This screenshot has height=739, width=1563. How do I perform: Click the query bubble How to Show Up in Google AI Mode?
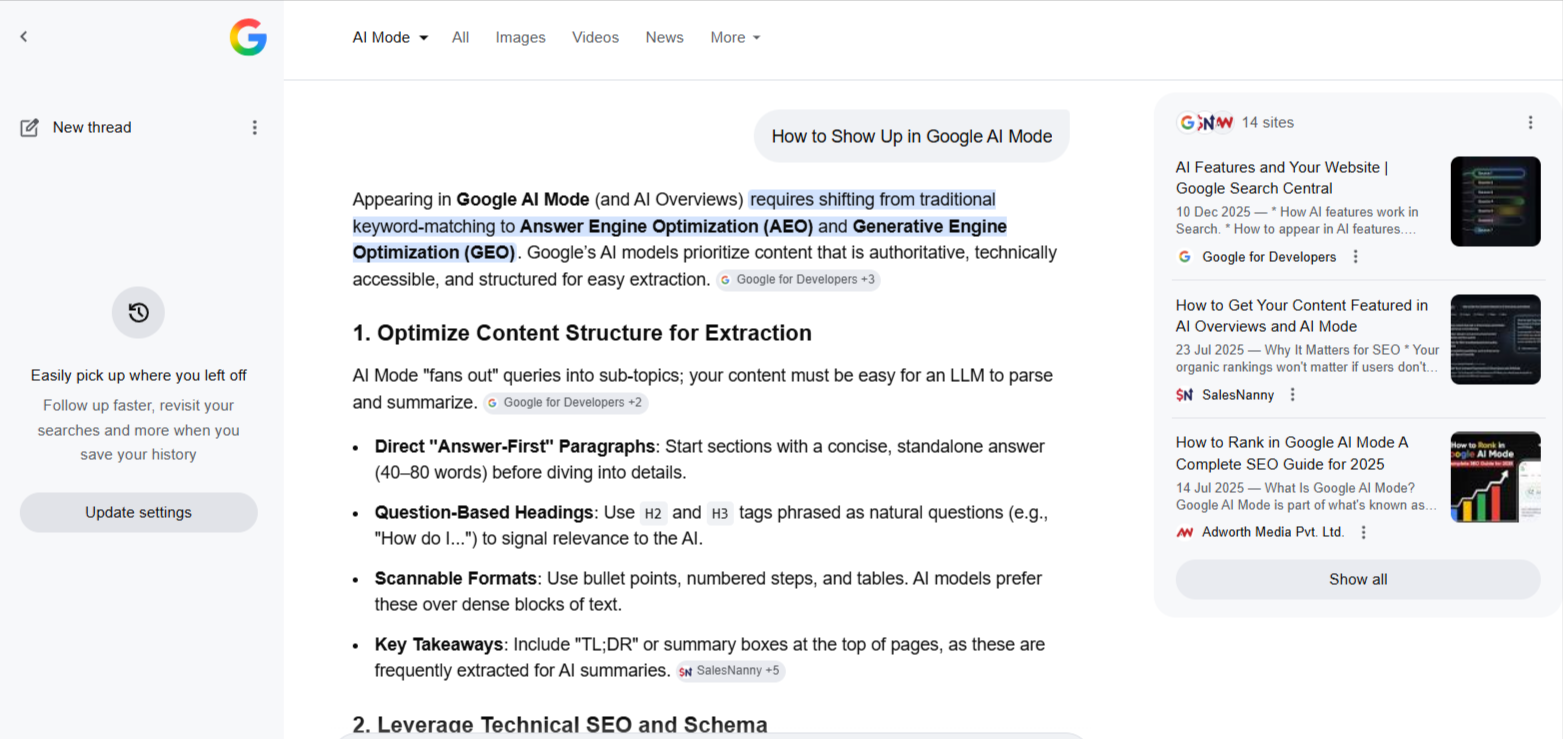pyautogui.click(x=912, y=136)
